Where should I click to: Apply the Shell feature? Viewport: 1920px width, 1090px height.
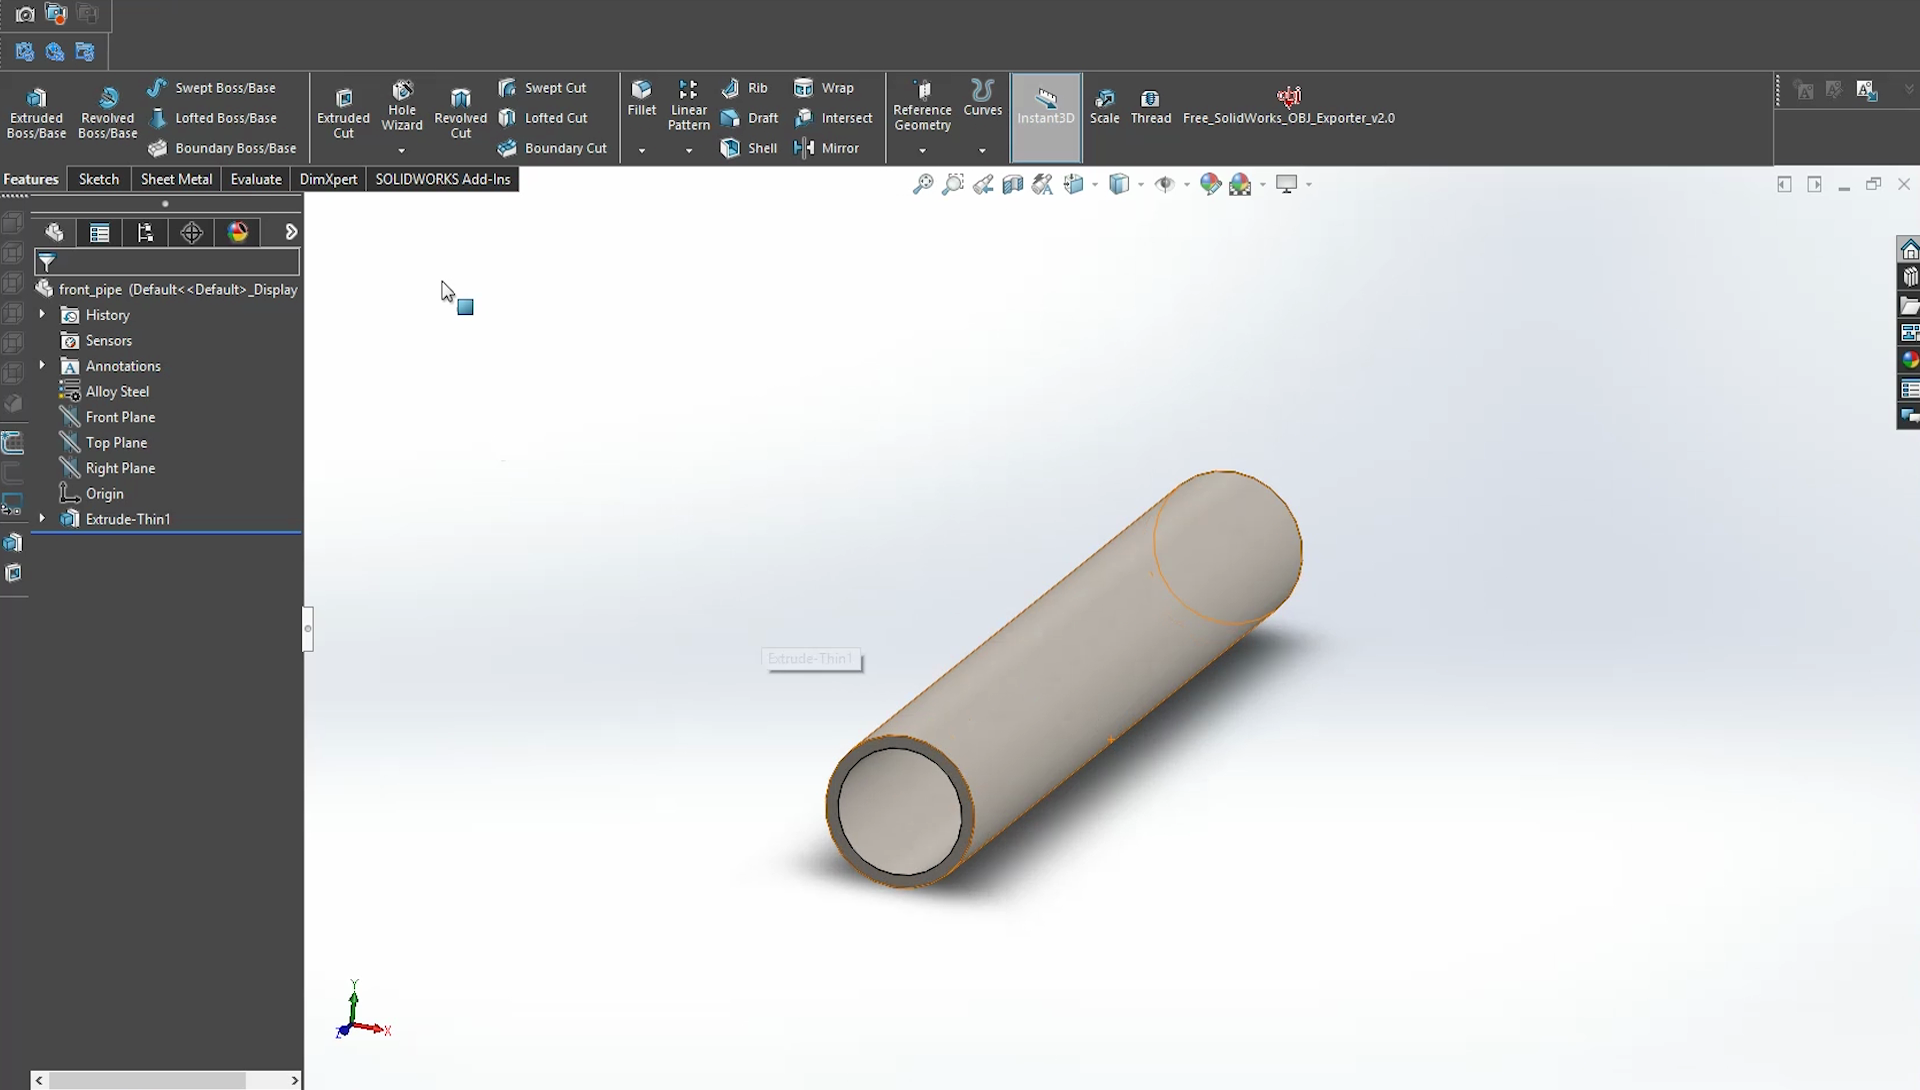pos(749,148)
